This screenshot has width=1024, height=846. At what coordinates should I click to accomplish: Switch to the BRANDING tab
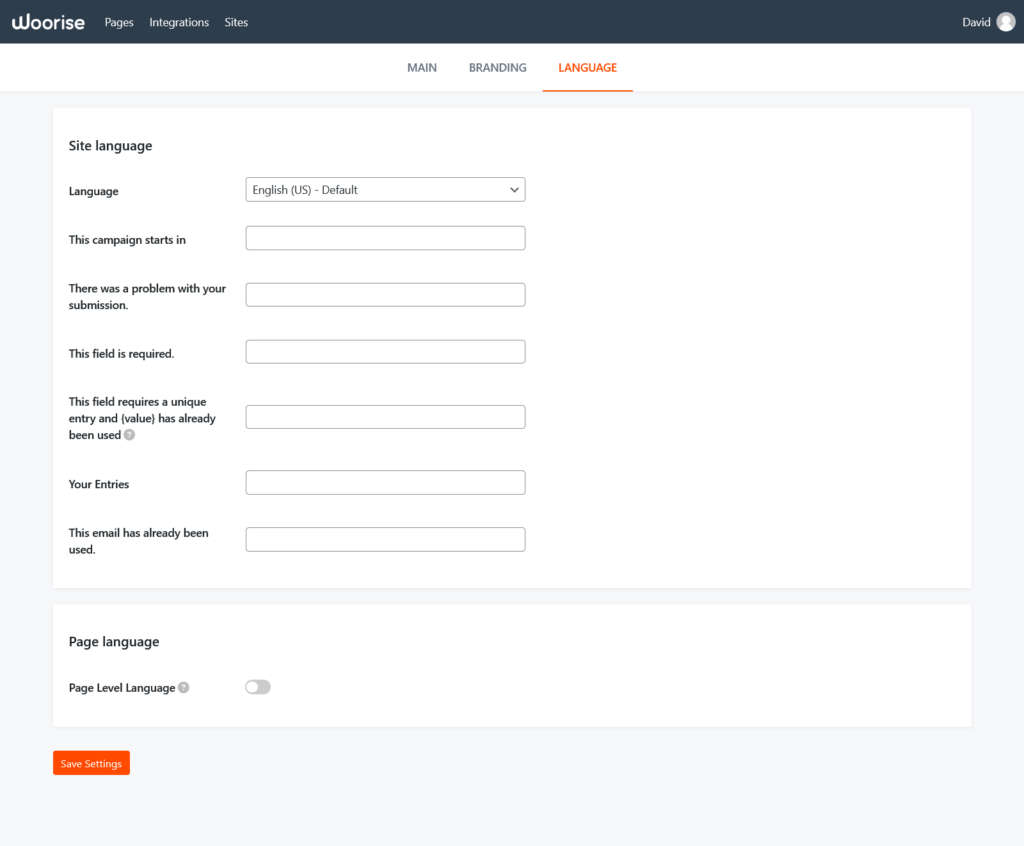point(498,68)
